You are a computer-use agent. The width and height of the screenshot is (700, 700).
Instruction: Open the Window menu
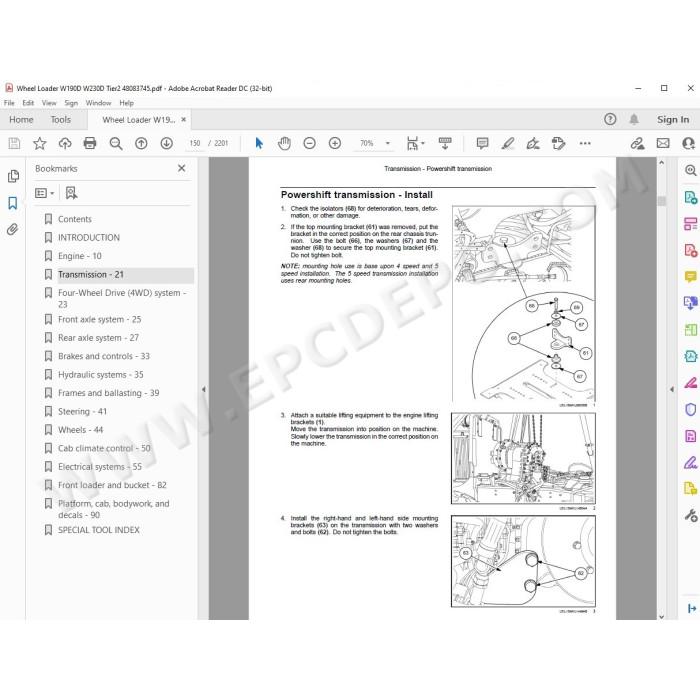98,103
